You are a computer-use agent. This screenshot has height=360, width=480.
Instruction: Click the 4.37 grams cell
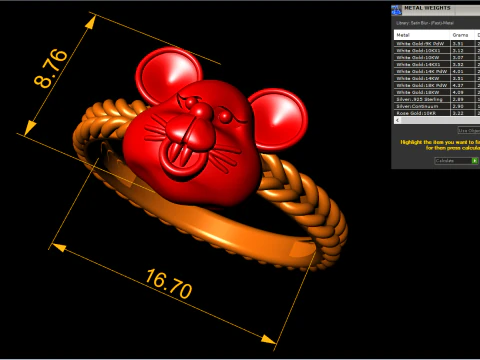click(x=462, y=85)
